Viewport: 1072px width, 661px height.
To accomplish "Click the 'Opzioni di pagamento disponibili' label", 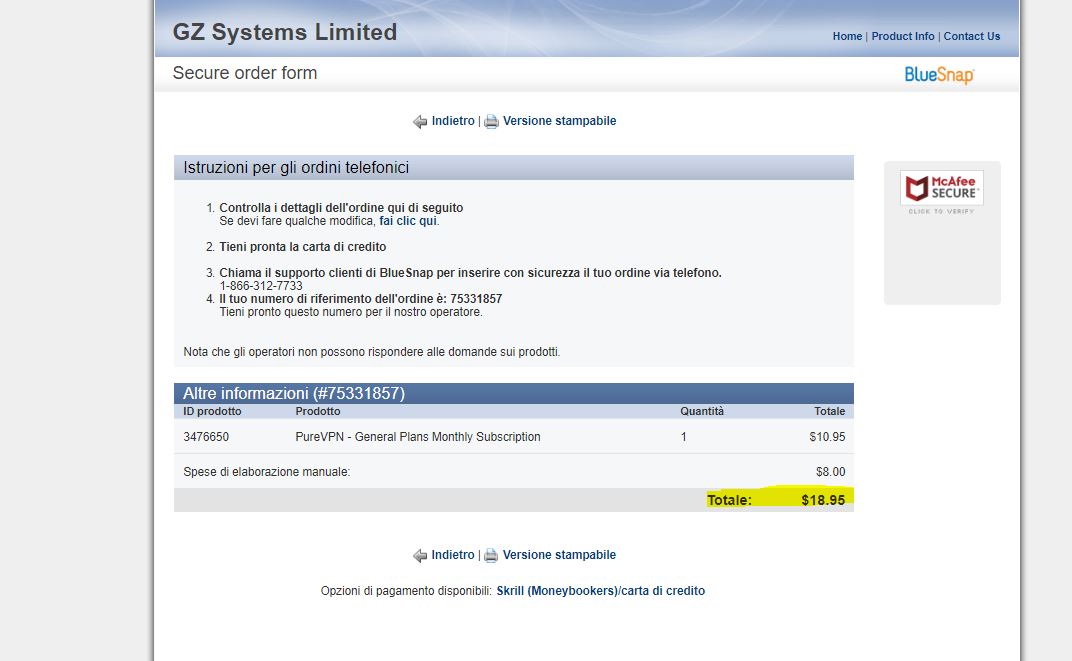I will point(406,591).
